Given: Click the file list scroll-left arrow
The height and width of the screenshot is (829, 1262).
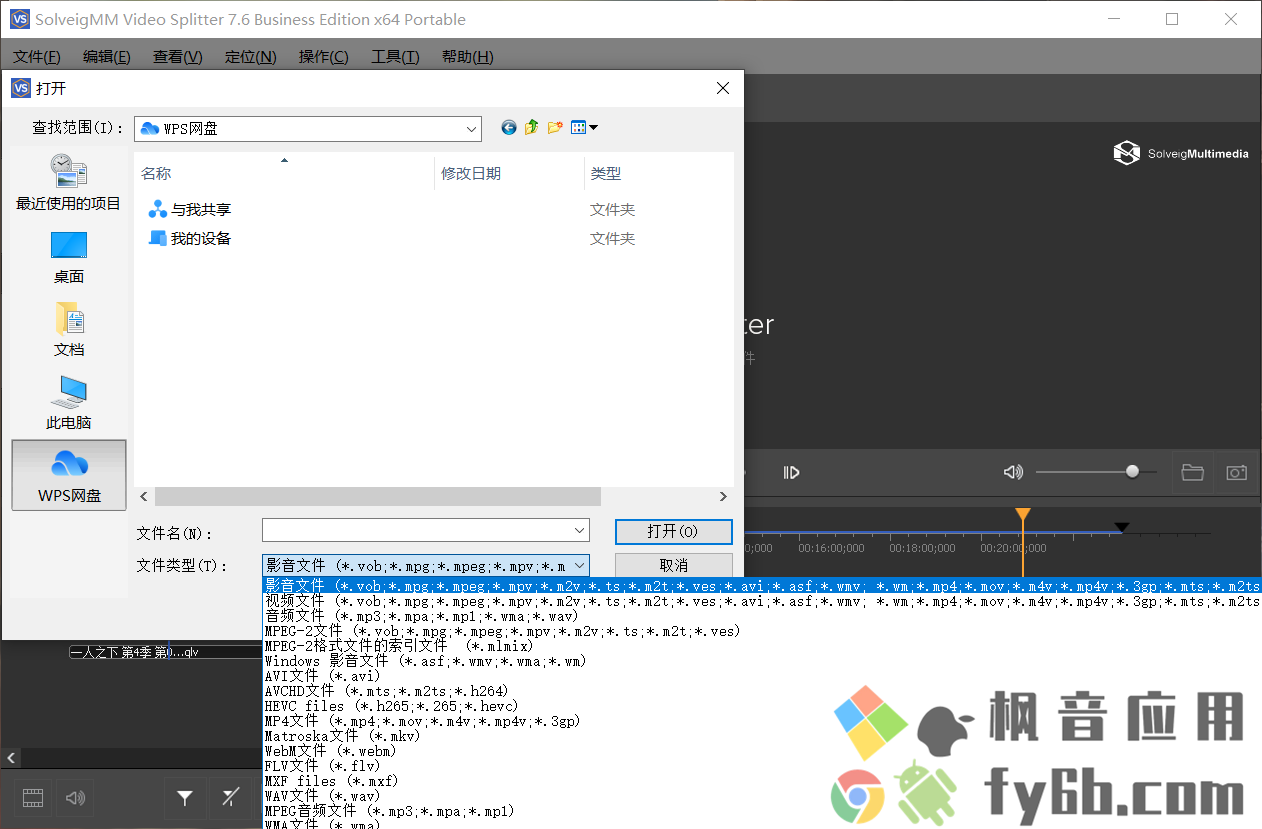Looking at the screenshot, I should [144, 497].
